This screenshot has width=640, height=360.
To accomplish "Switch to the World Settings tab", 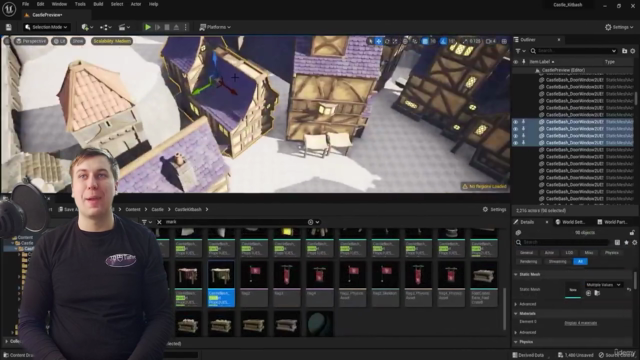I will pyautogui.click(x=571, y=222).
